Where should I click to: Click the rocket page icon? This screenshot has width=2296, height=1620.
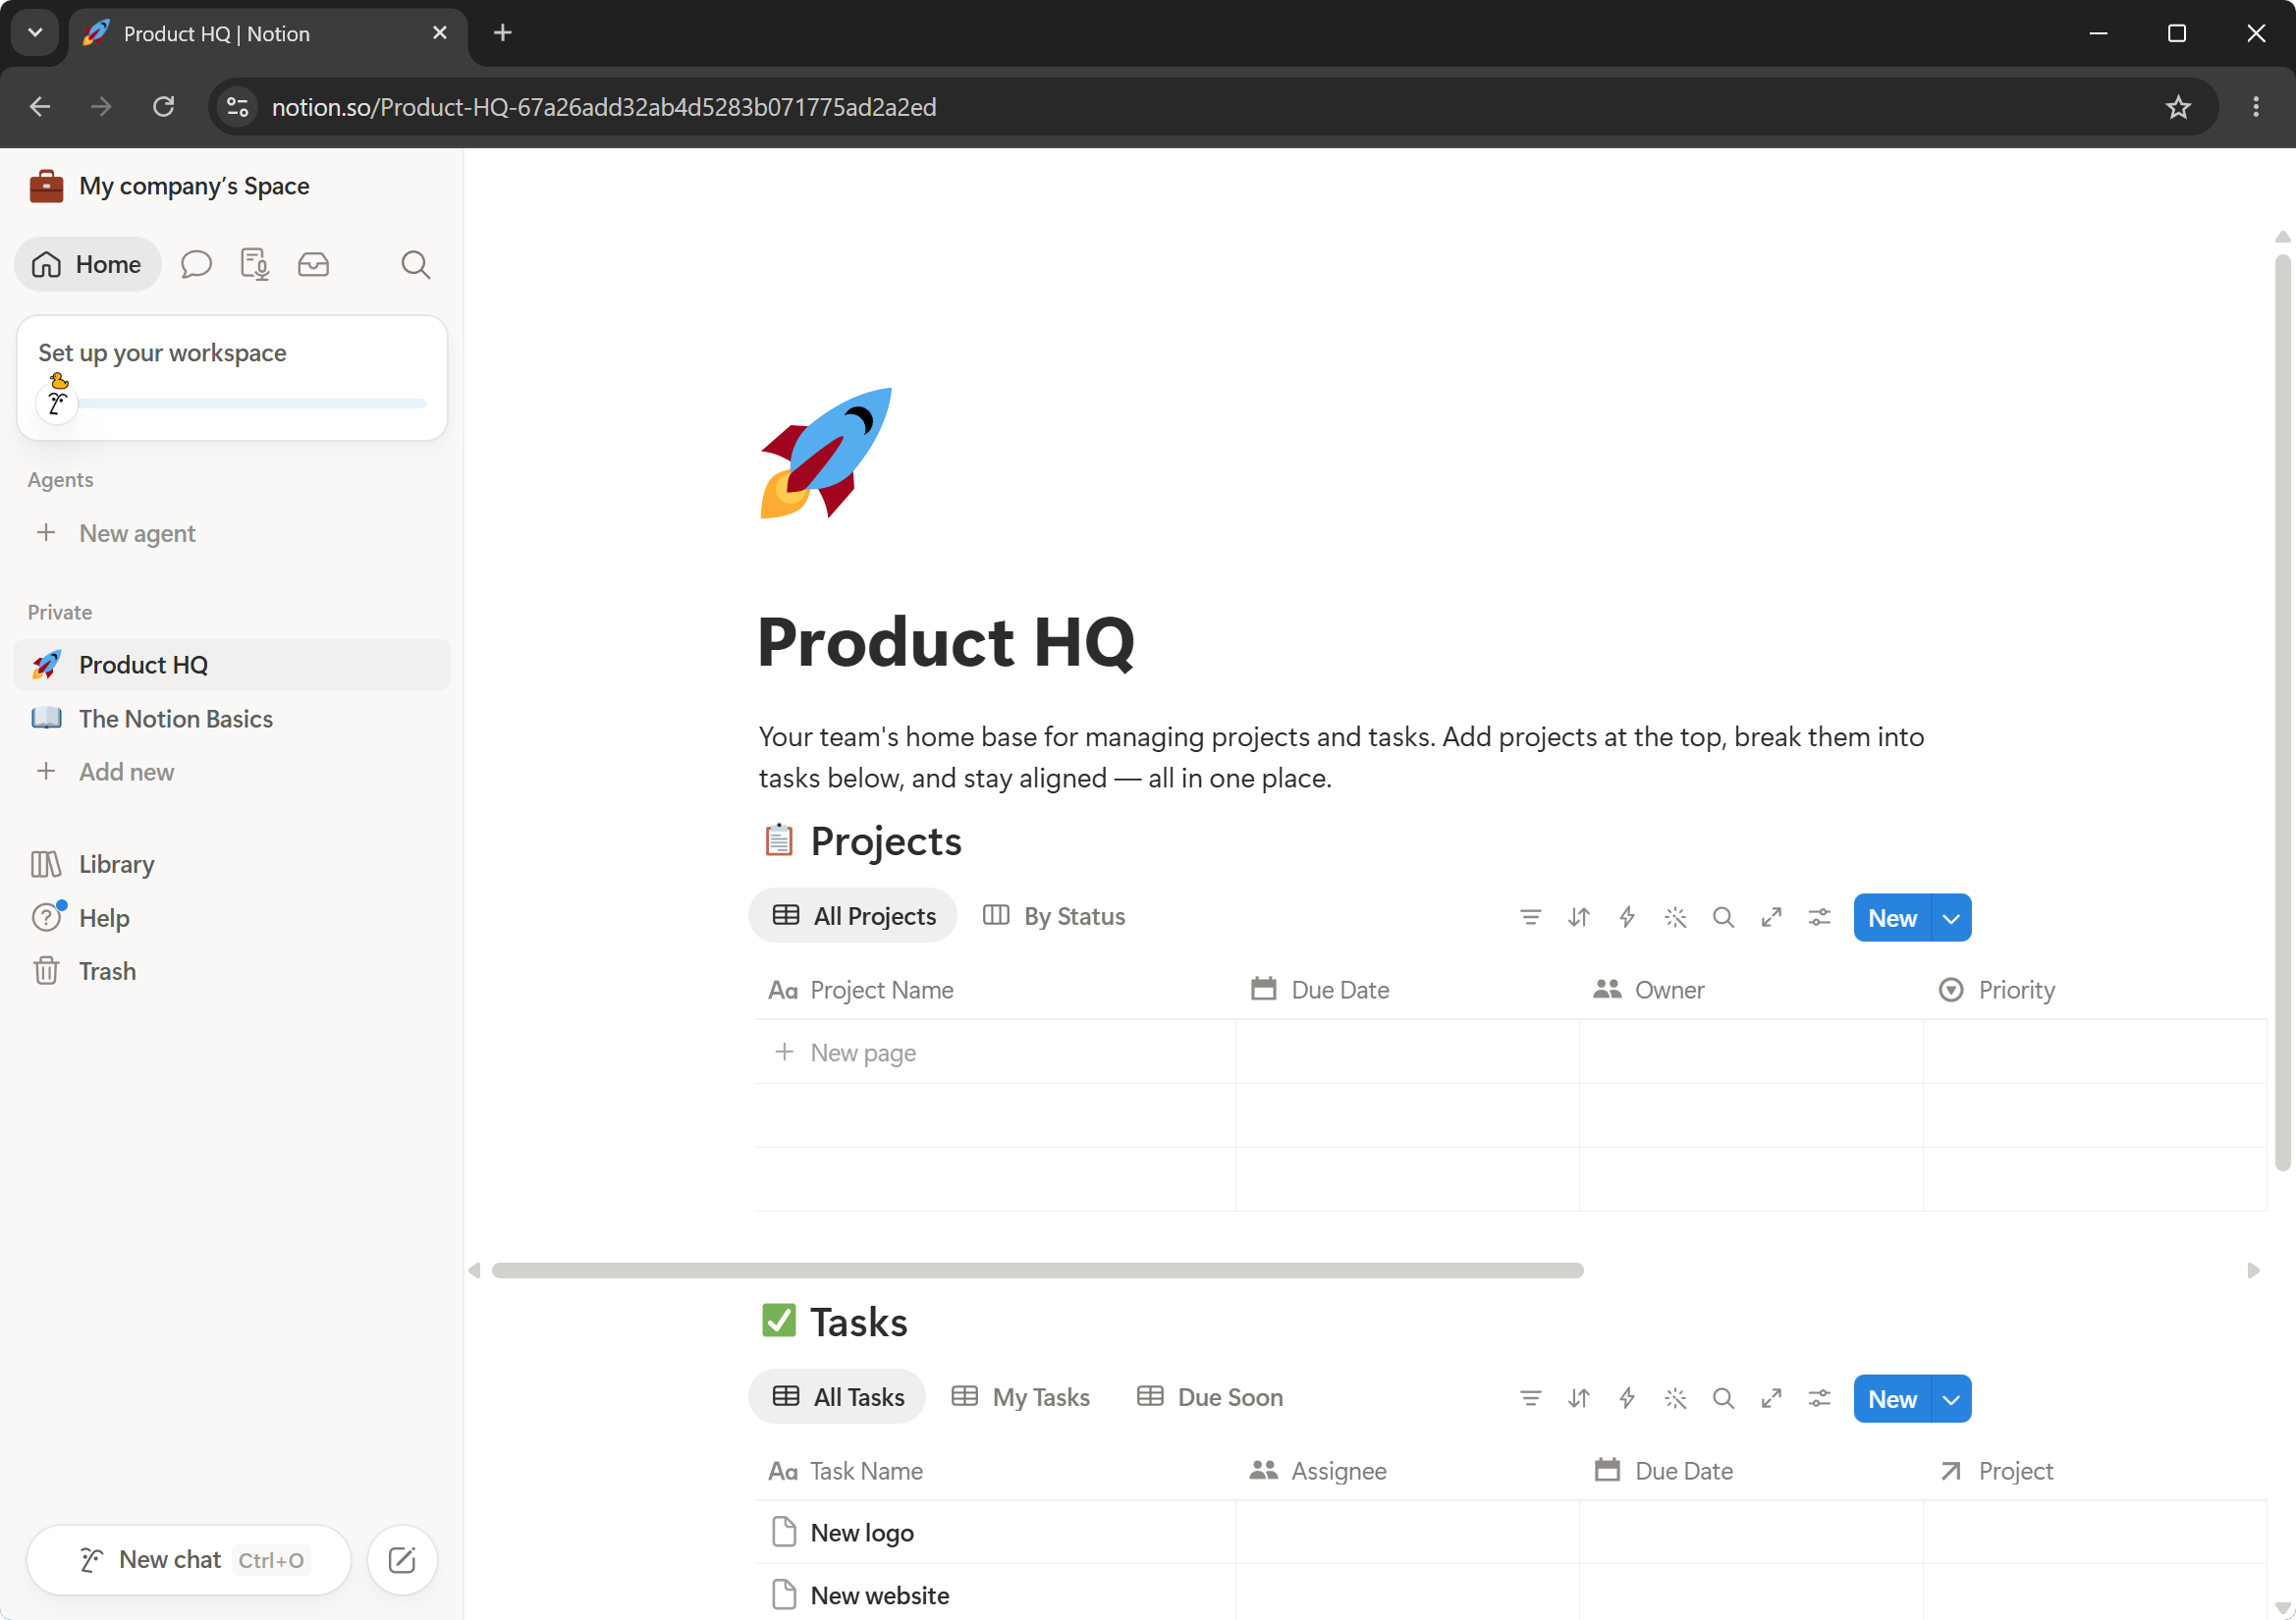(826, 453)
